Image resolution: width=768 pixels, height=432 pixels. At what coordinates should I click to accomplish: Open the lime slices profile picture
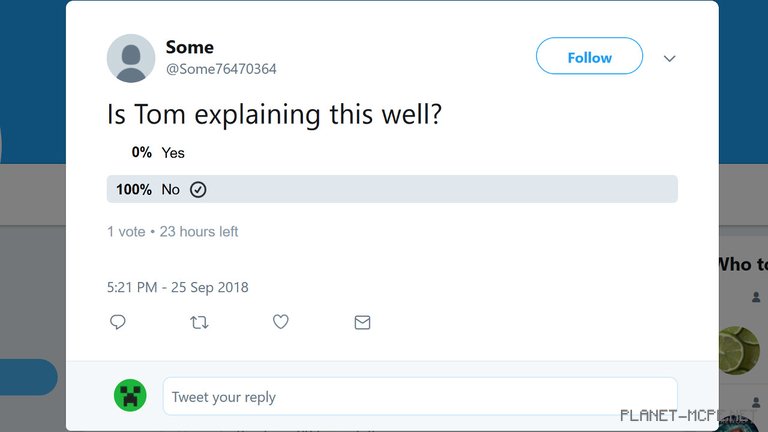tap(740, 350)
